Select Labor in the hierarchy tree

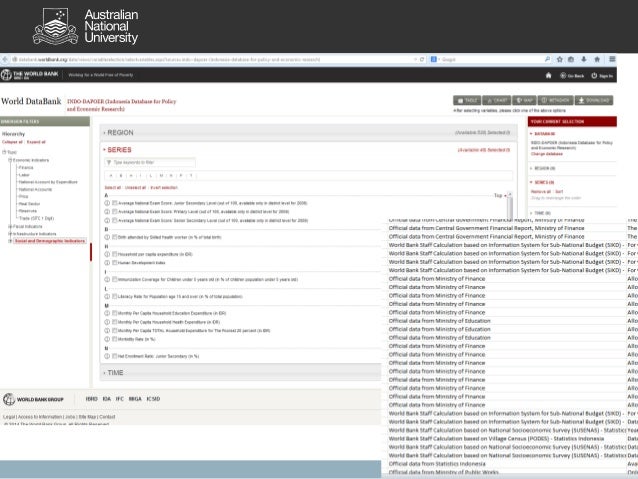pyautogui.click(x=24, y=175)
